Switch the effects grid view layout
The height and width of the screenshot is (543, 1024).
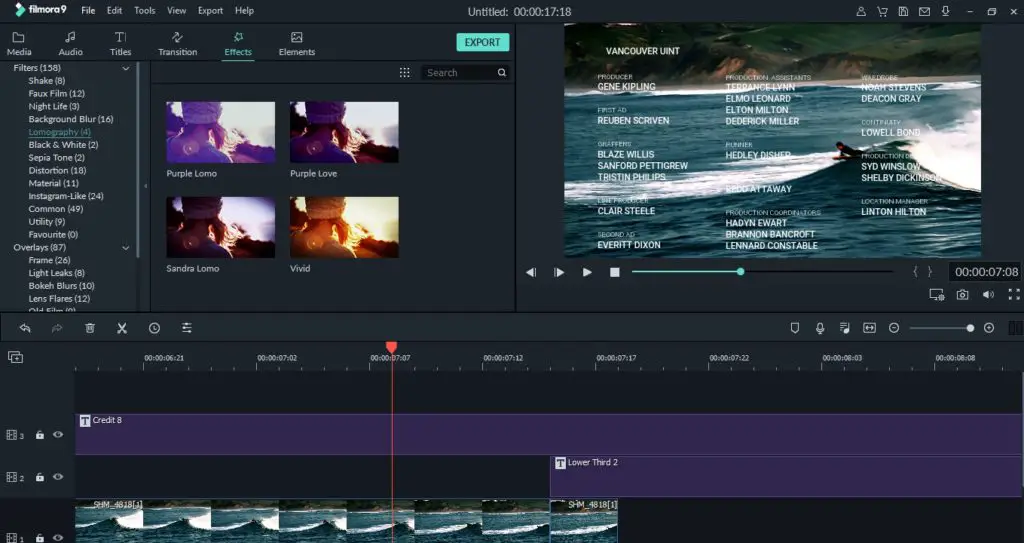coord(405,73)
